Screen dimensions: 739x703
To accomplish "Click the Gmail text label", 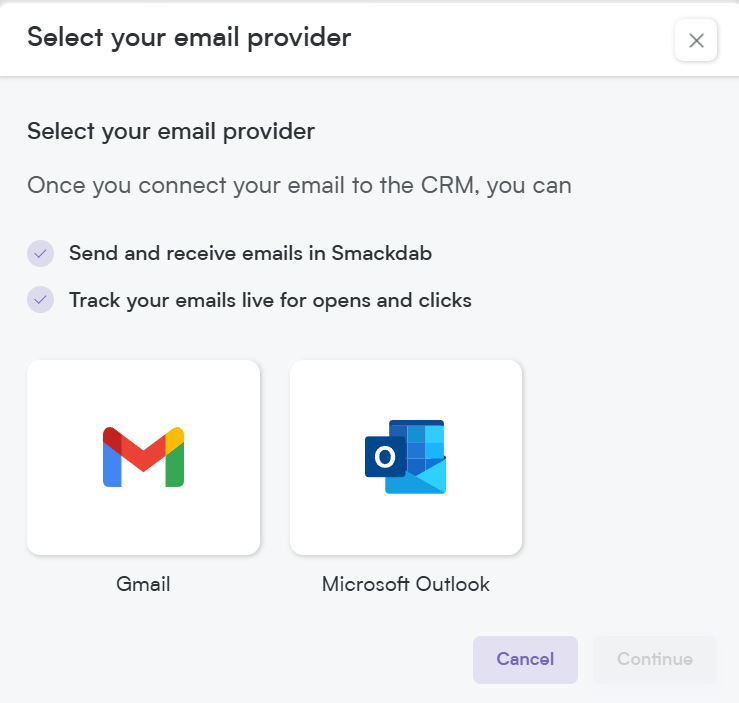I will (x=143, y=584).
